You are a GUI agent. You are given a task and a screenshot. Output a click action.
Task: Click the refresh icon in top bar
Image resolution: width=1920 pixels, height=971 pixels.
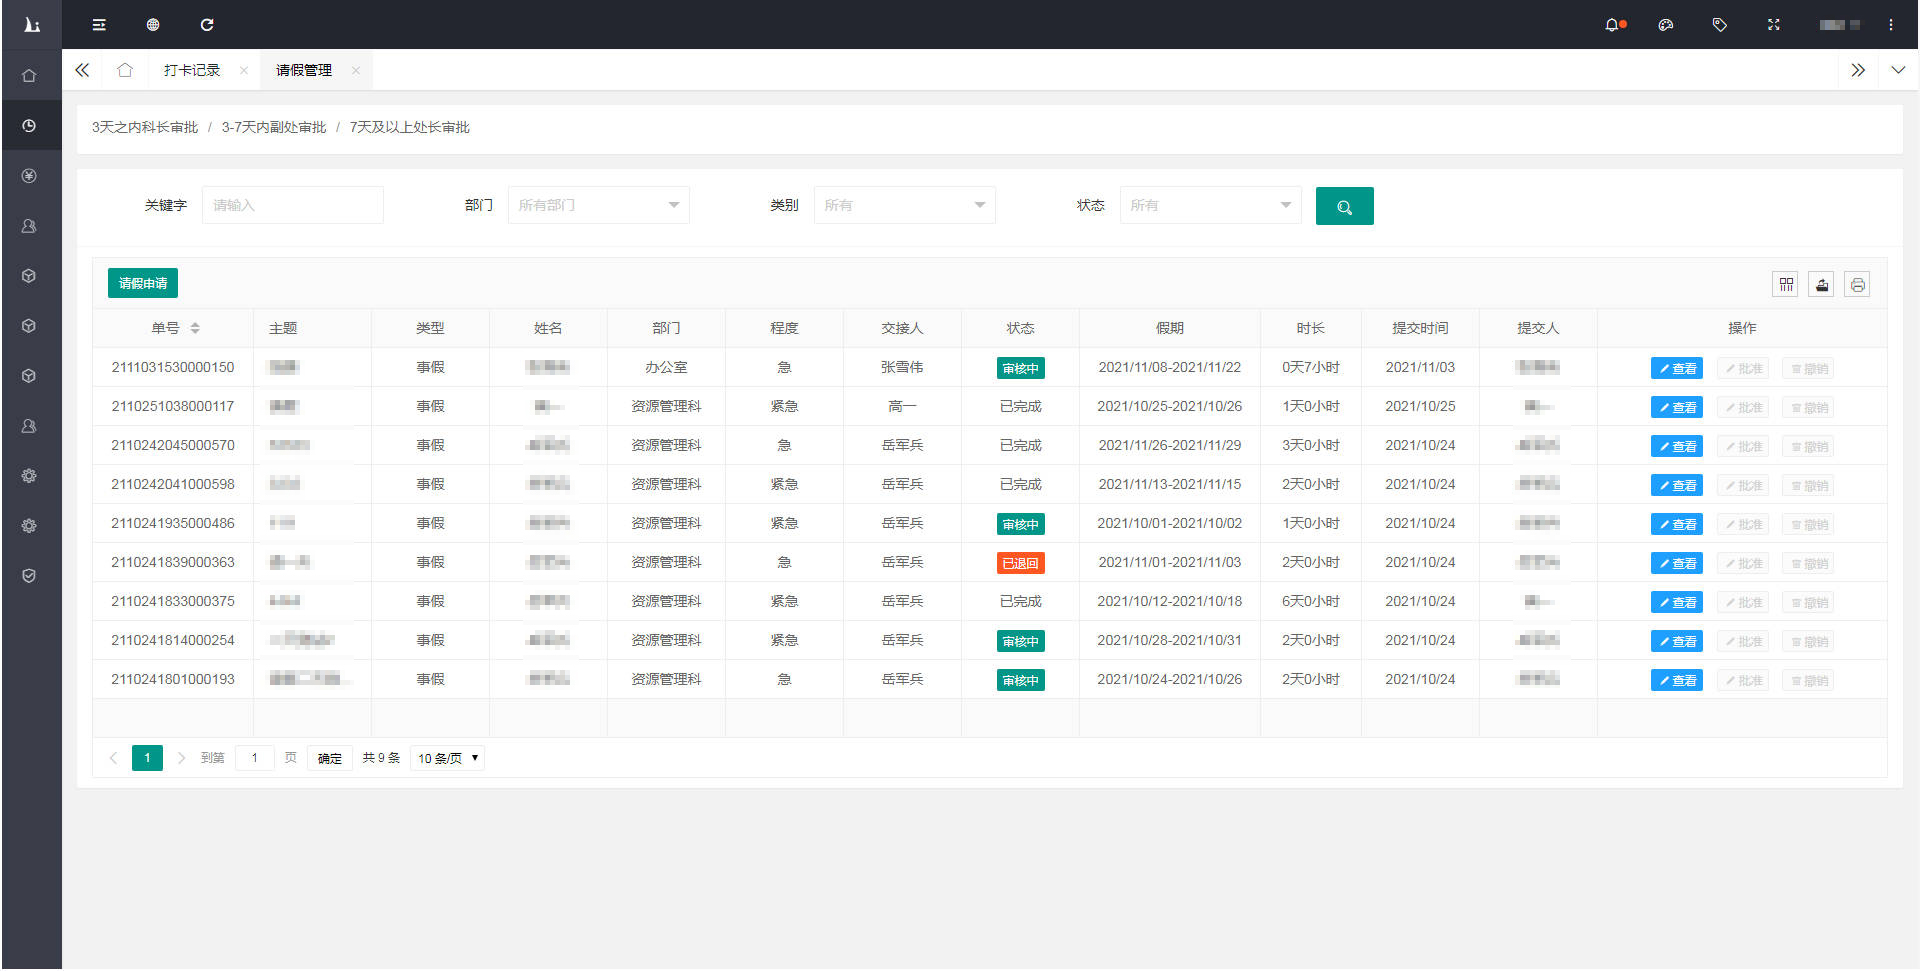(x=207, y=25)
